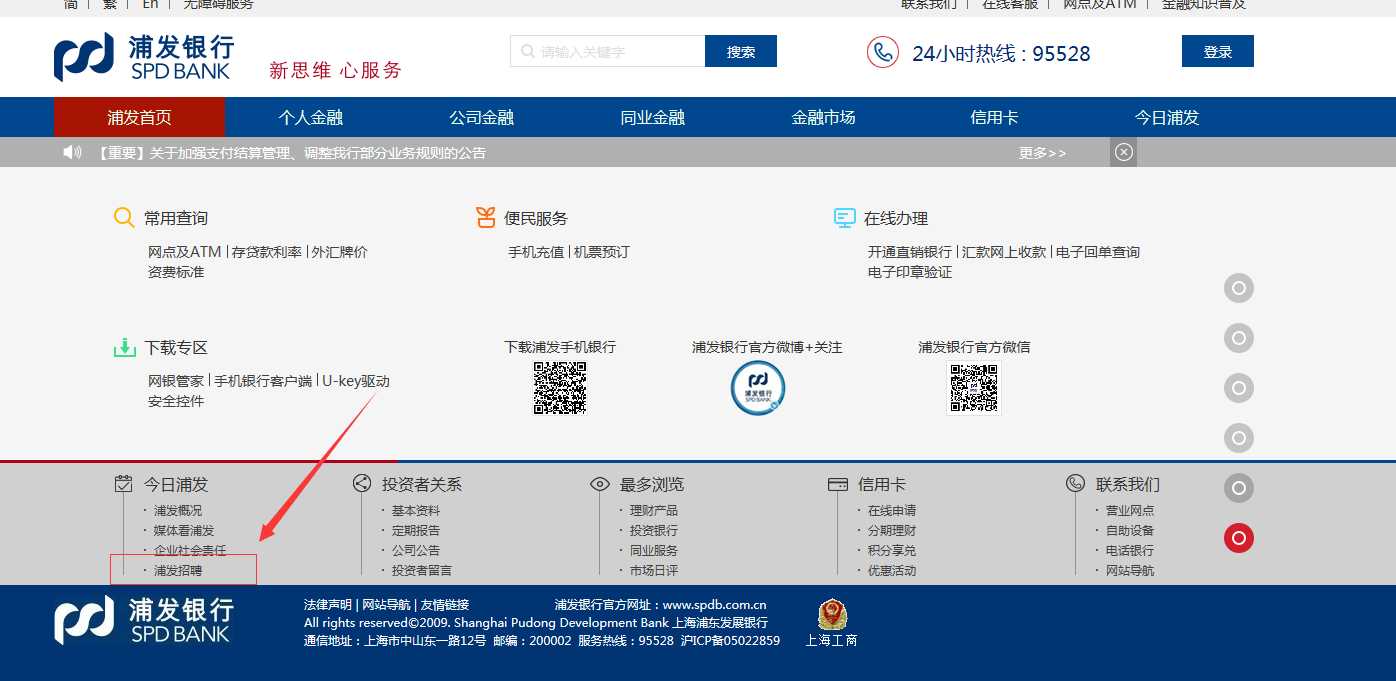Click the 浦发银行官方微博 round logo
This screenshot has height=681, width=1396.
758,388
